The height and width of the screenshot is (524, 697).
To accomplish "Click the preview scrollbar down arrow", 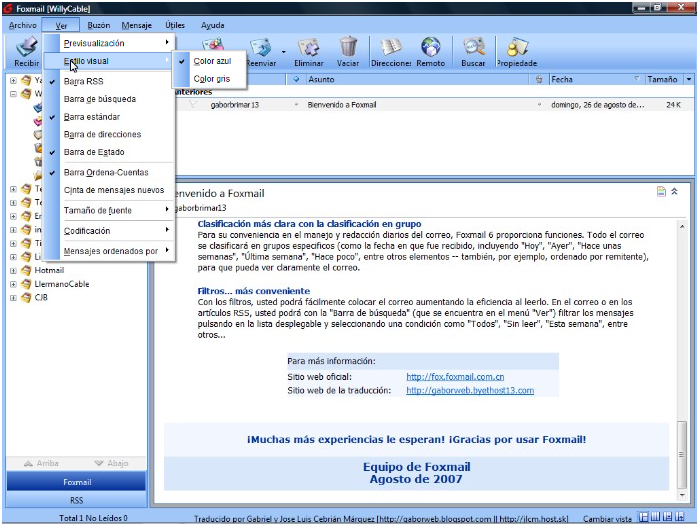I will pos(682,495).
